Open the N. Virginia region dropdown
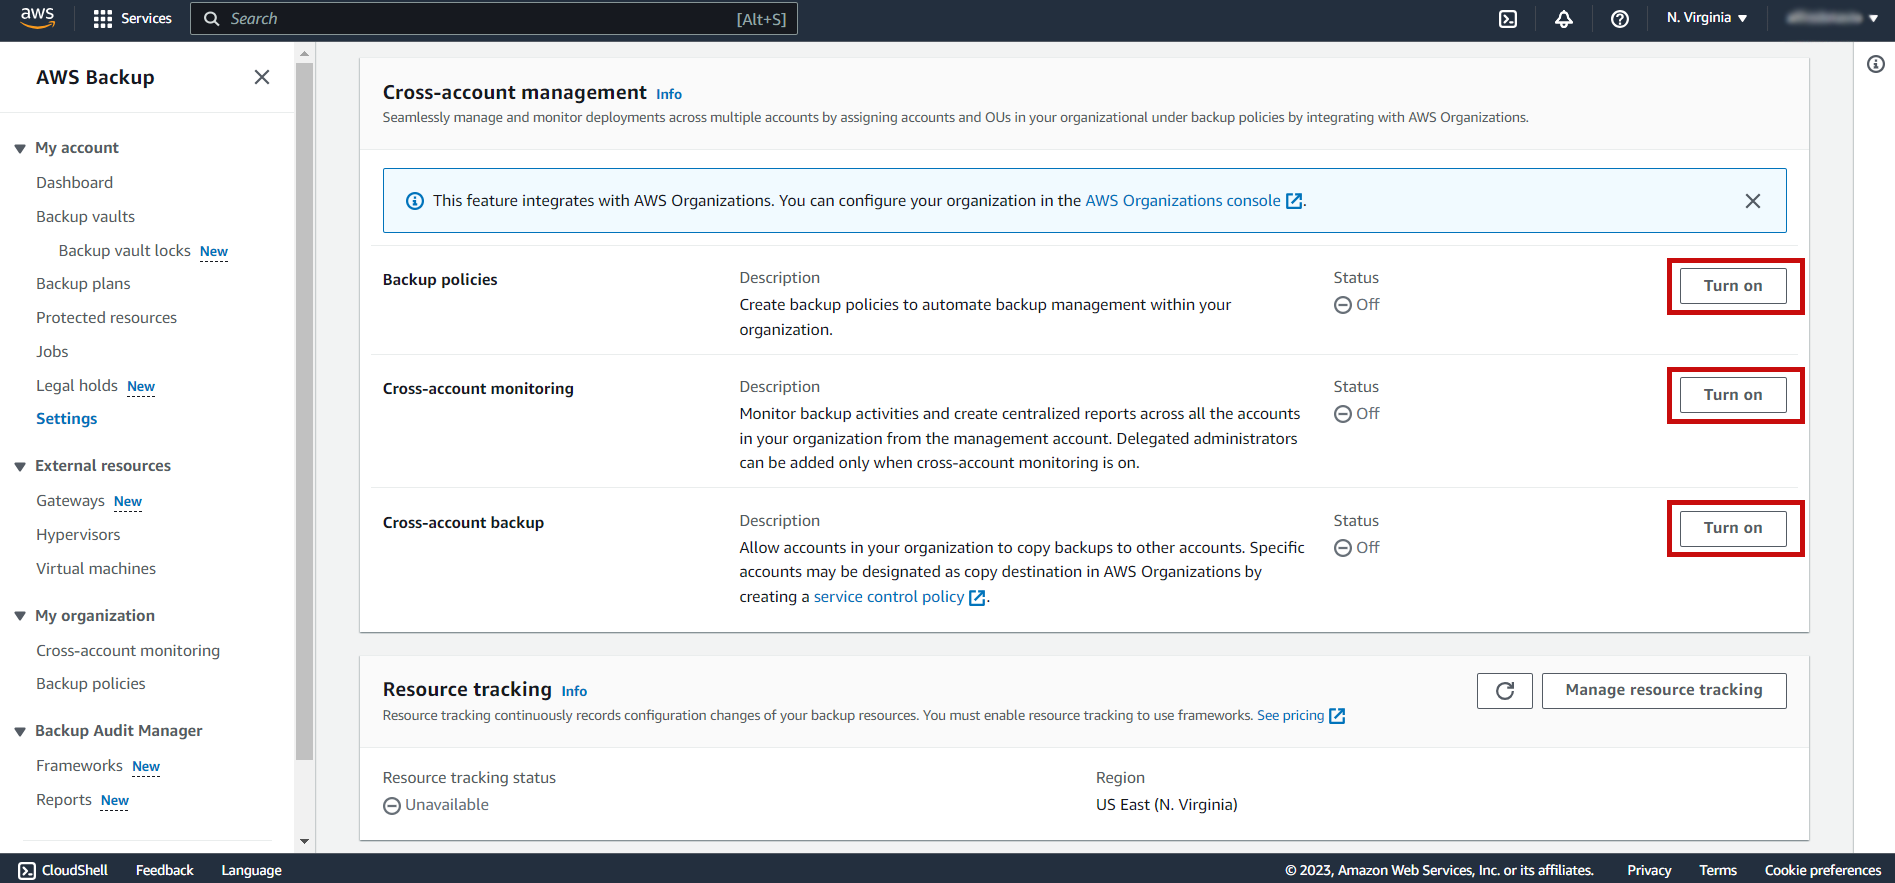 [1707, 18]
